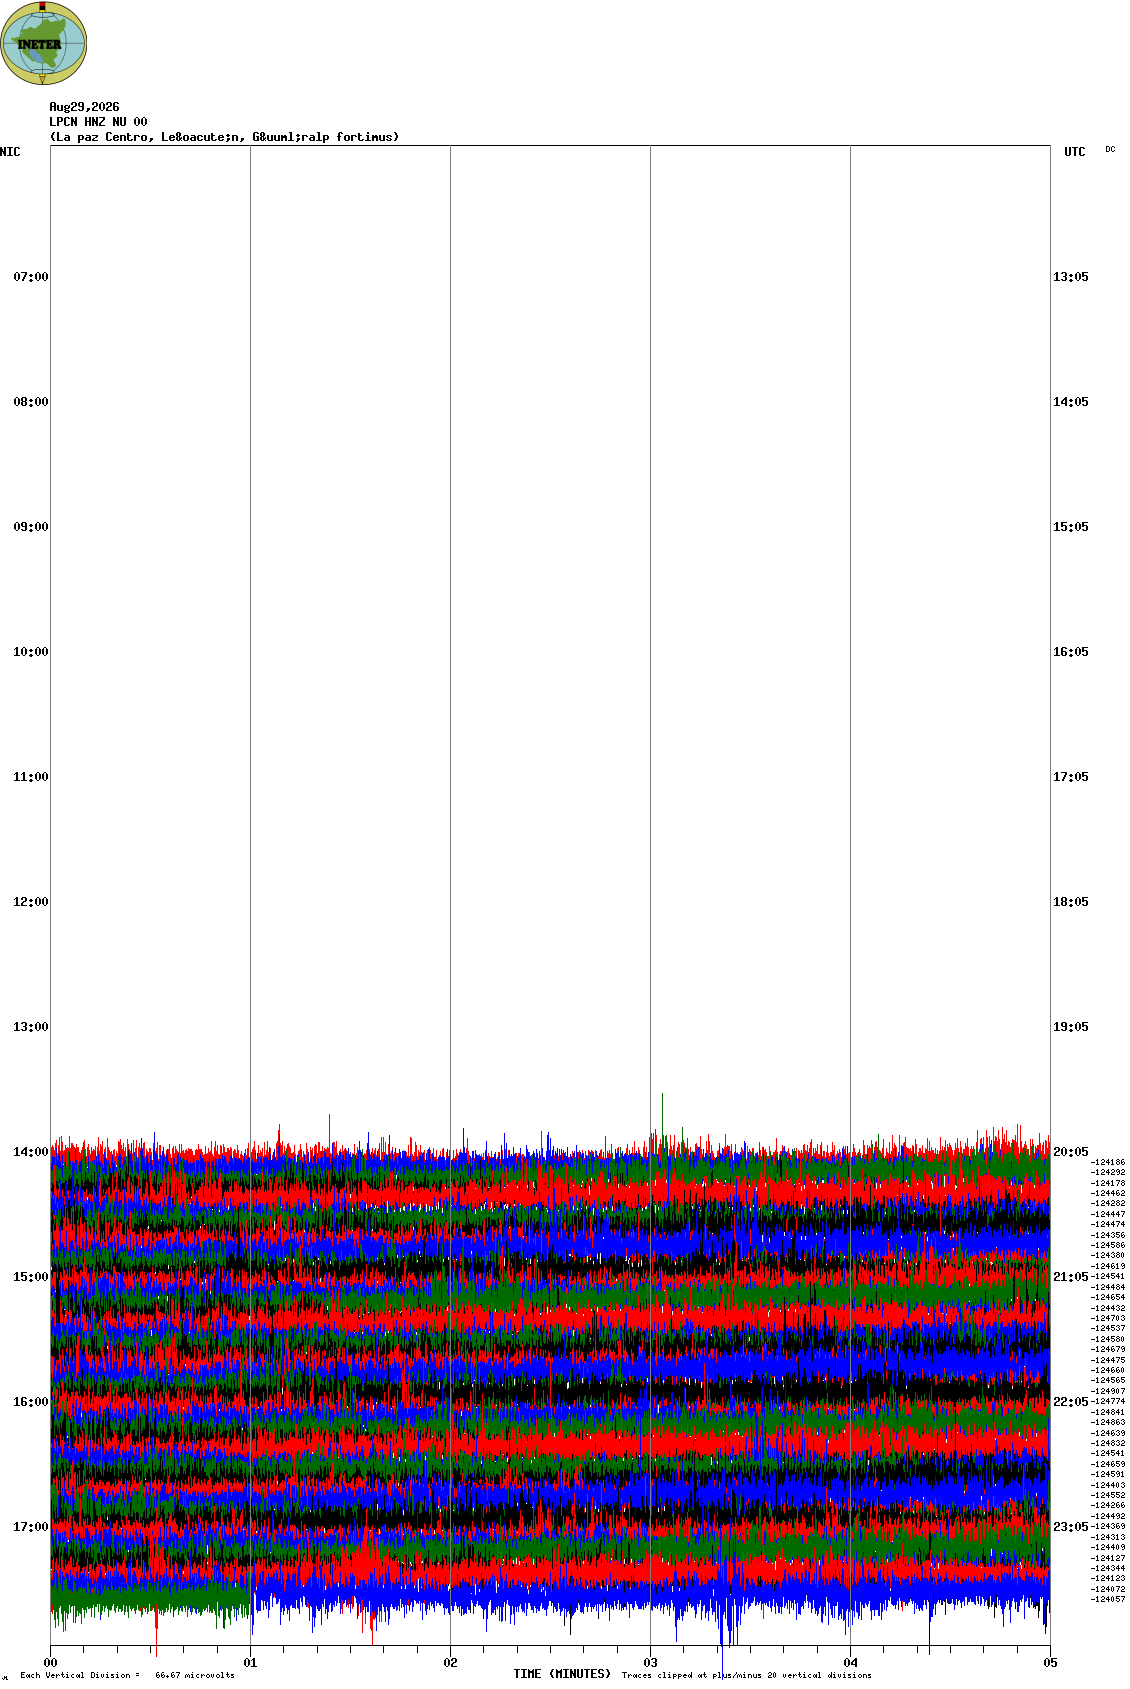Click the DC offset column header
The image size is (1130, 1689).
1110,149
